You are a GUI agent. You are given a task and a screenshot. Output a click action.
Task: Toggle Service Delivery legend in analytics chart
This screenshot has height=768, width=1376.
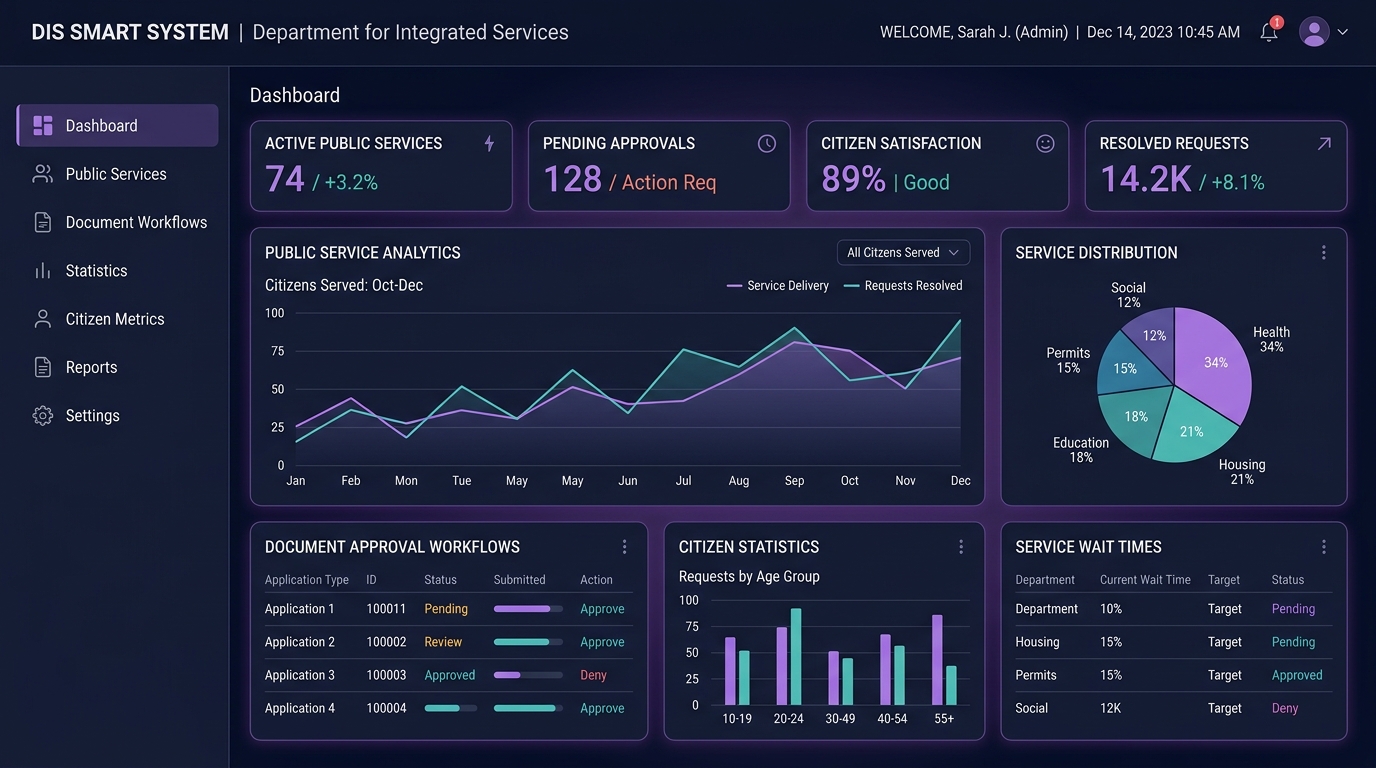click(778, 286)
